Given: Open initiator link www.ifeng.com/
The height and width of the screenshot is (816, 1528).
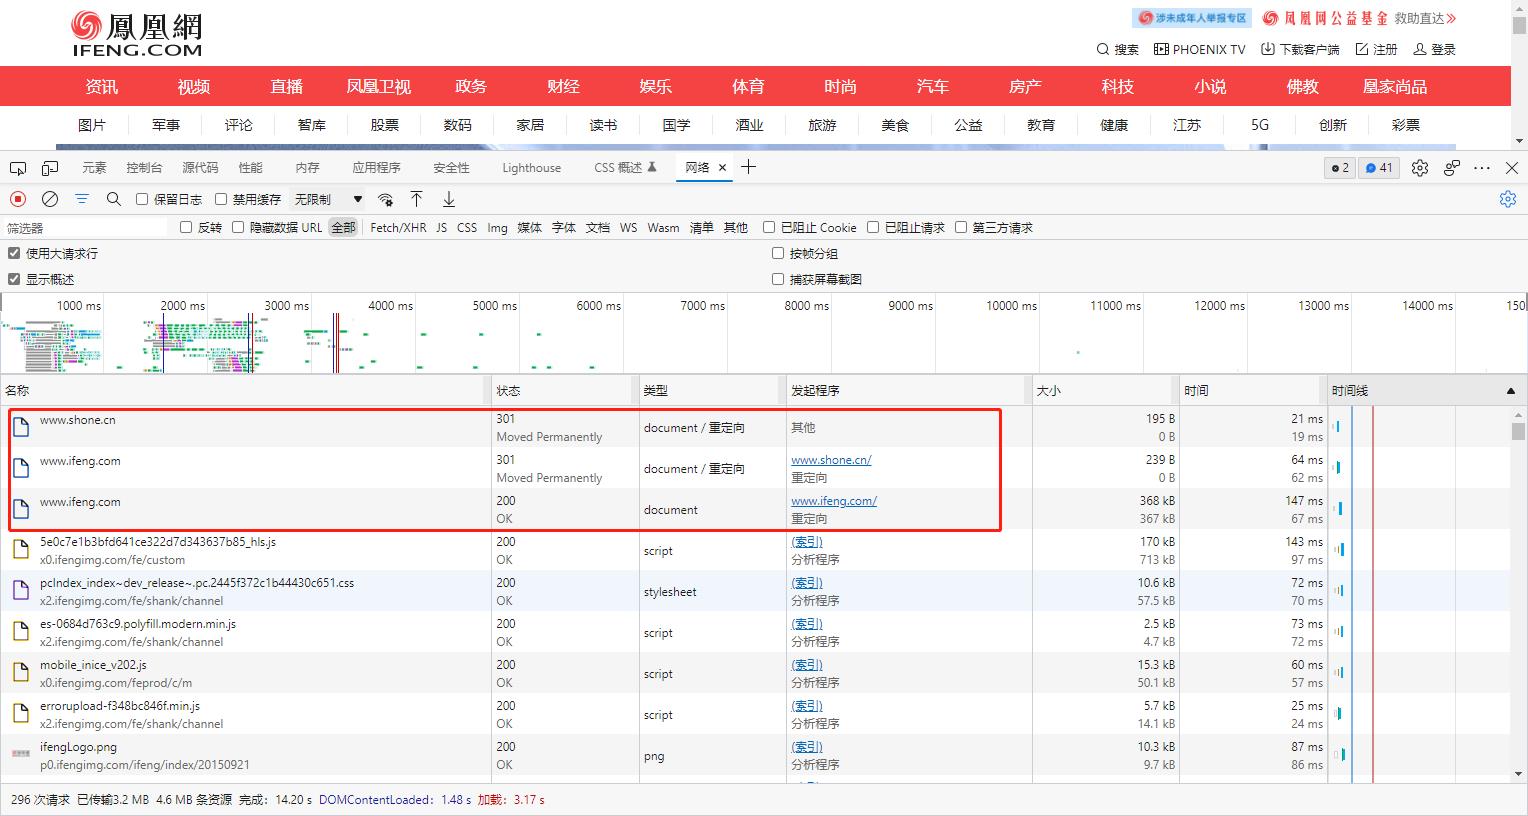Looking at the screenshot, I should [834, 501].
